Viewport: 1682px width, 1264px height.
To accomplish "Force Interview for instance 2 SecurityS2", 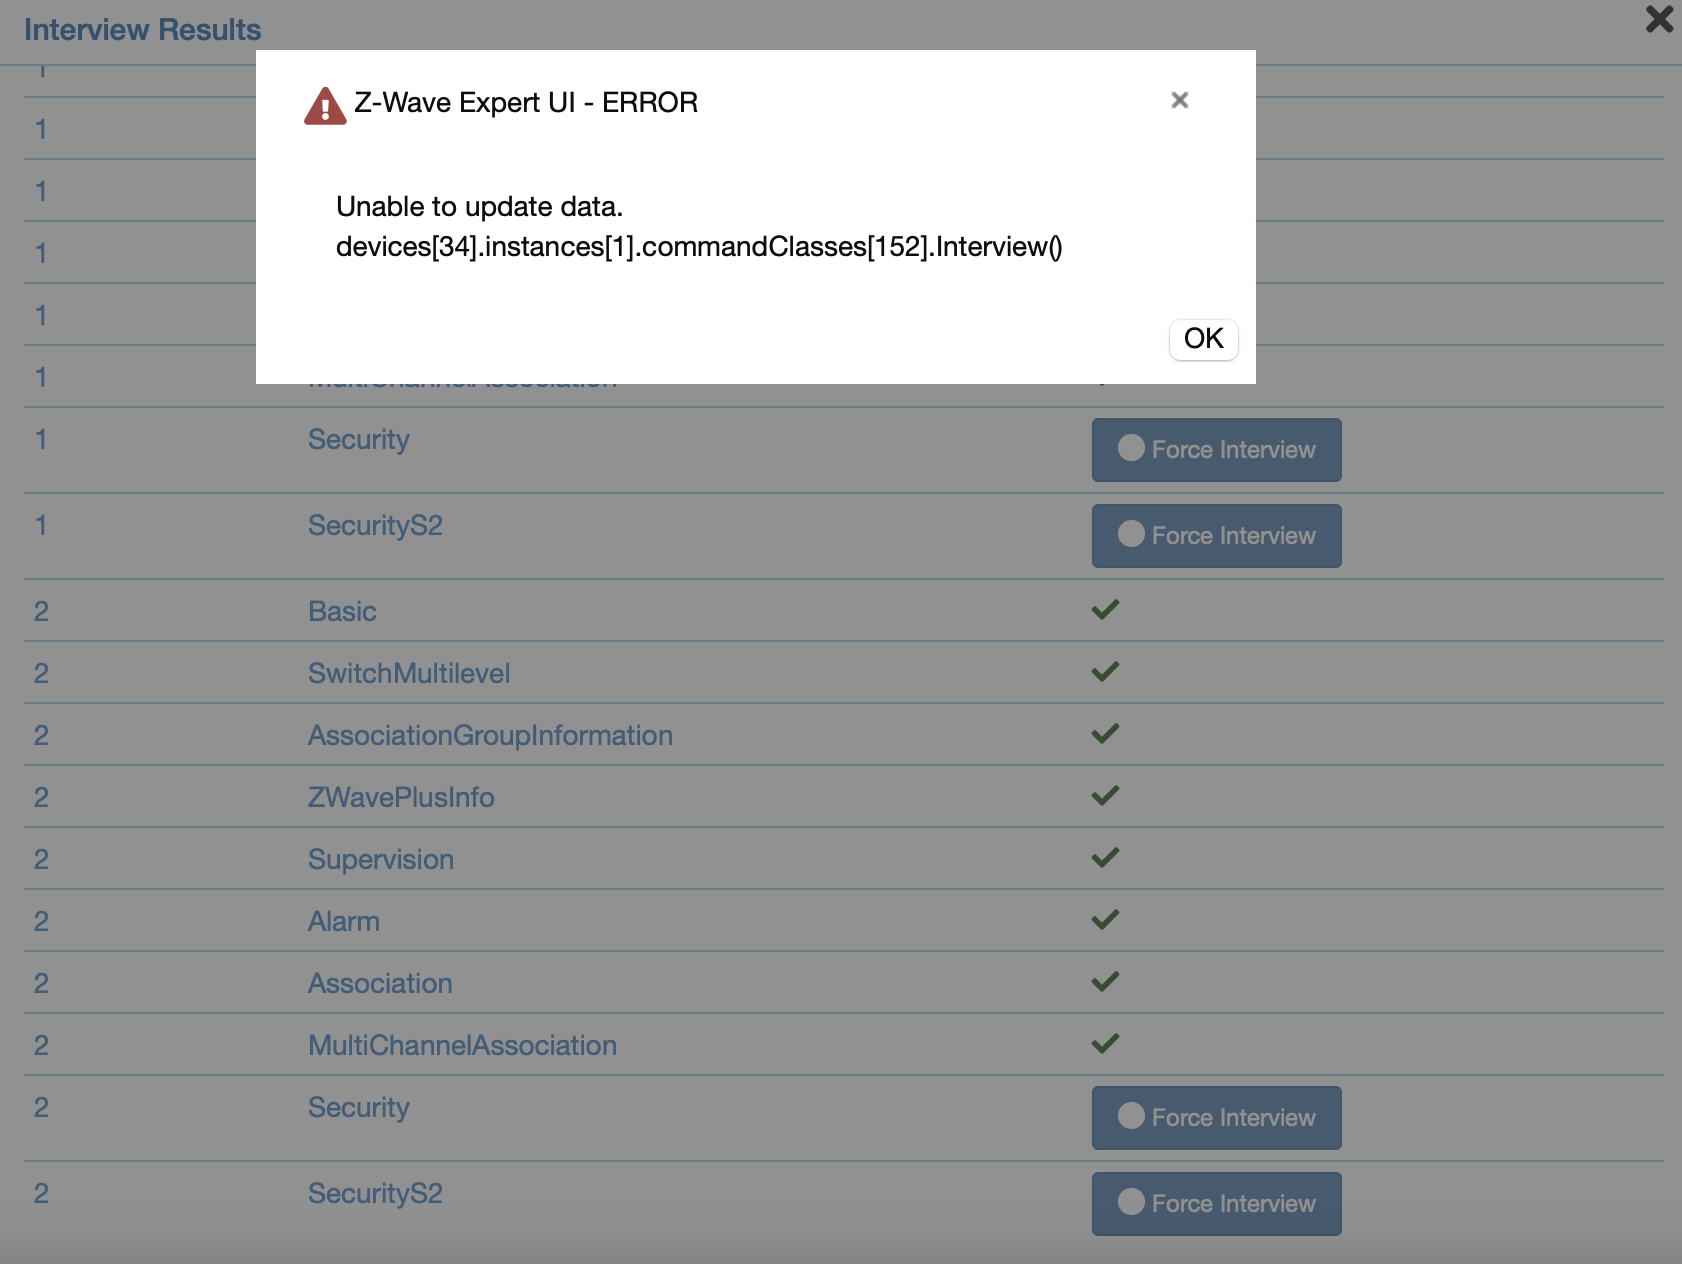I will tap(1216, 1204).
